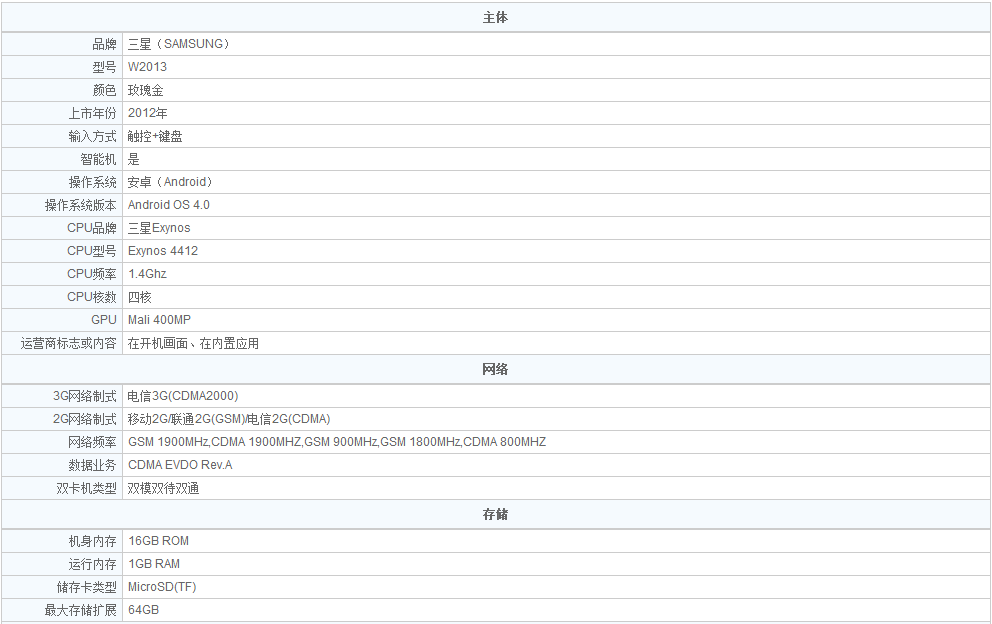Click the 颜色 row label
This screenshot has width=992, height=624.
tap(104, 90)
